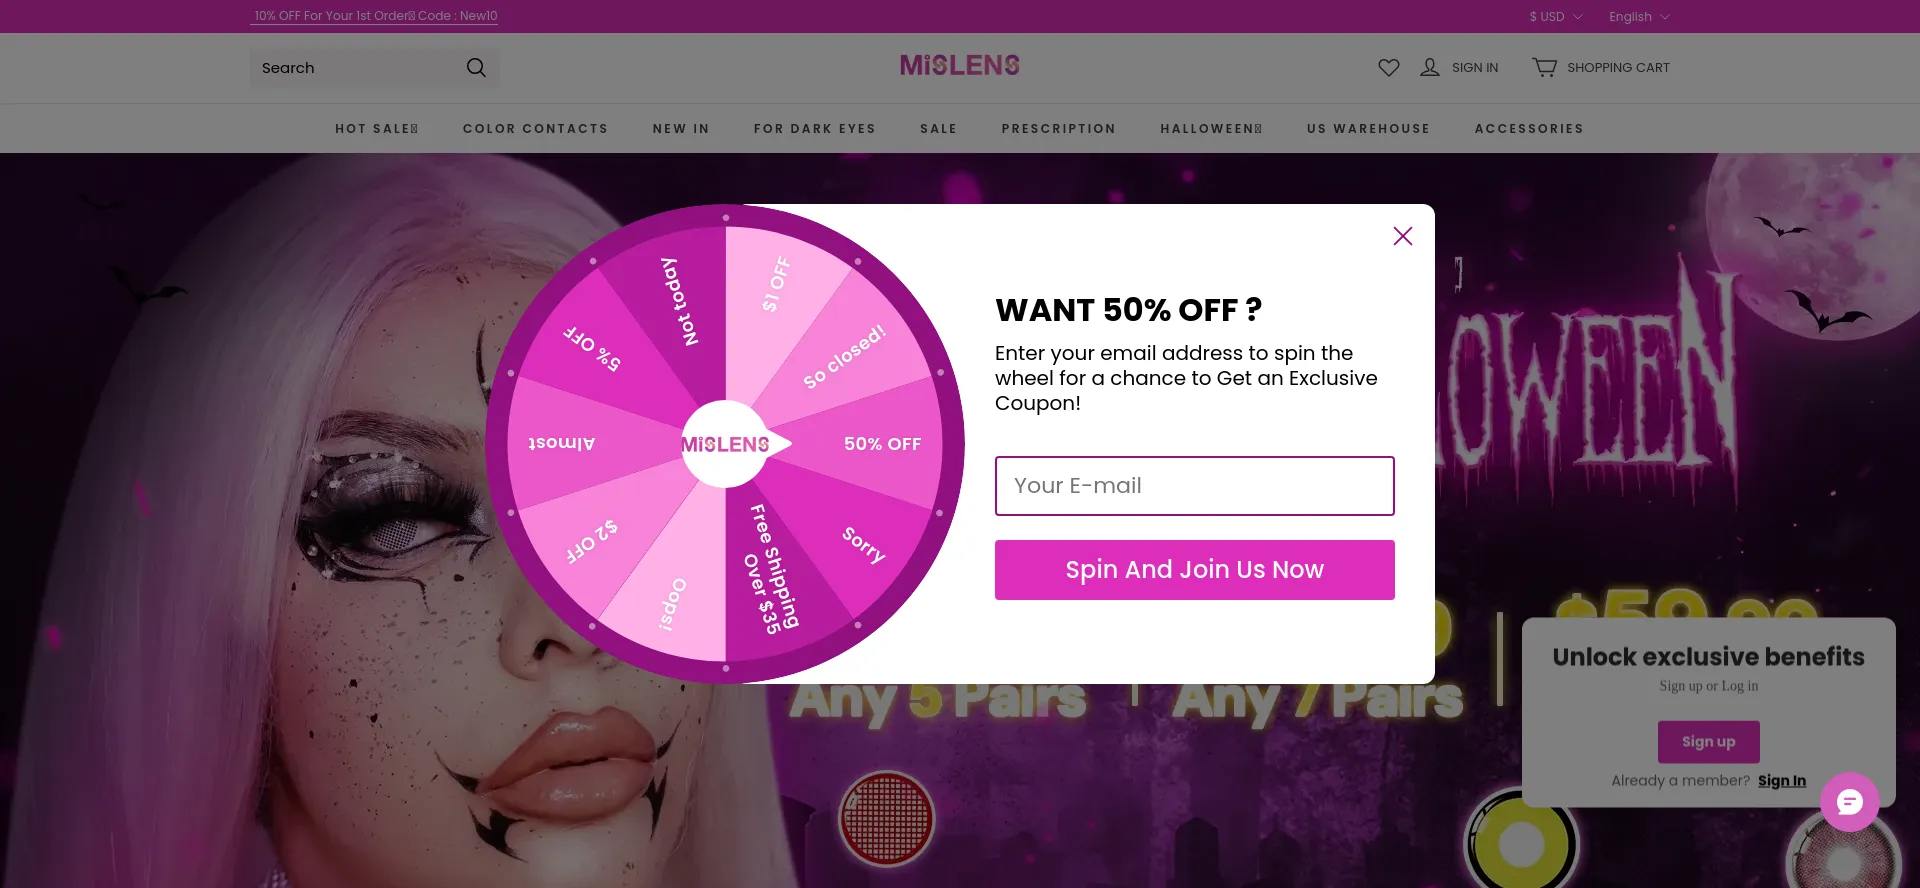Click the red contact lens thumbnail
This screenshot has width=1920, height=888.
886,818
